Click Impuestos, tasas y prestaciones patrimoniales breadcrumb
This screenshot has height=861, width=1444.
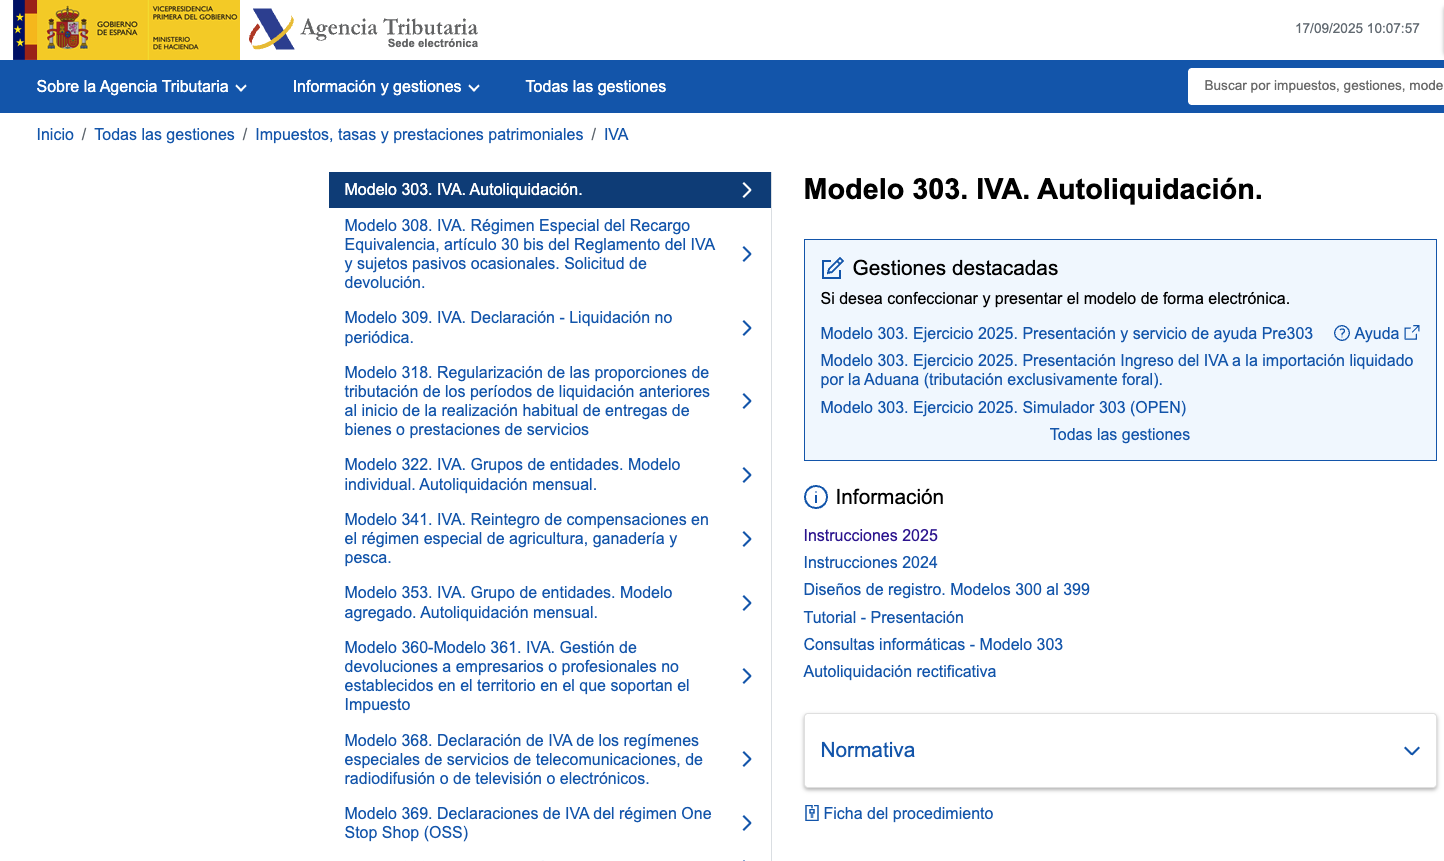click(x=419, y=135)
